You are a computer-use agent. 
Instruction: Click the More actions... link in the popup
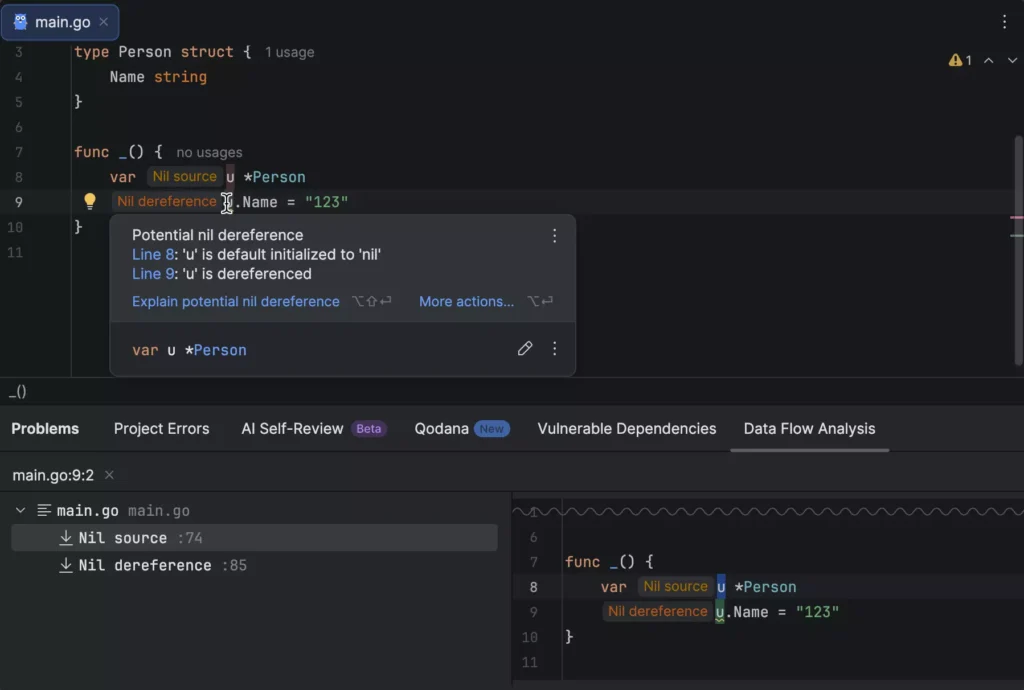tap(466, 301)
